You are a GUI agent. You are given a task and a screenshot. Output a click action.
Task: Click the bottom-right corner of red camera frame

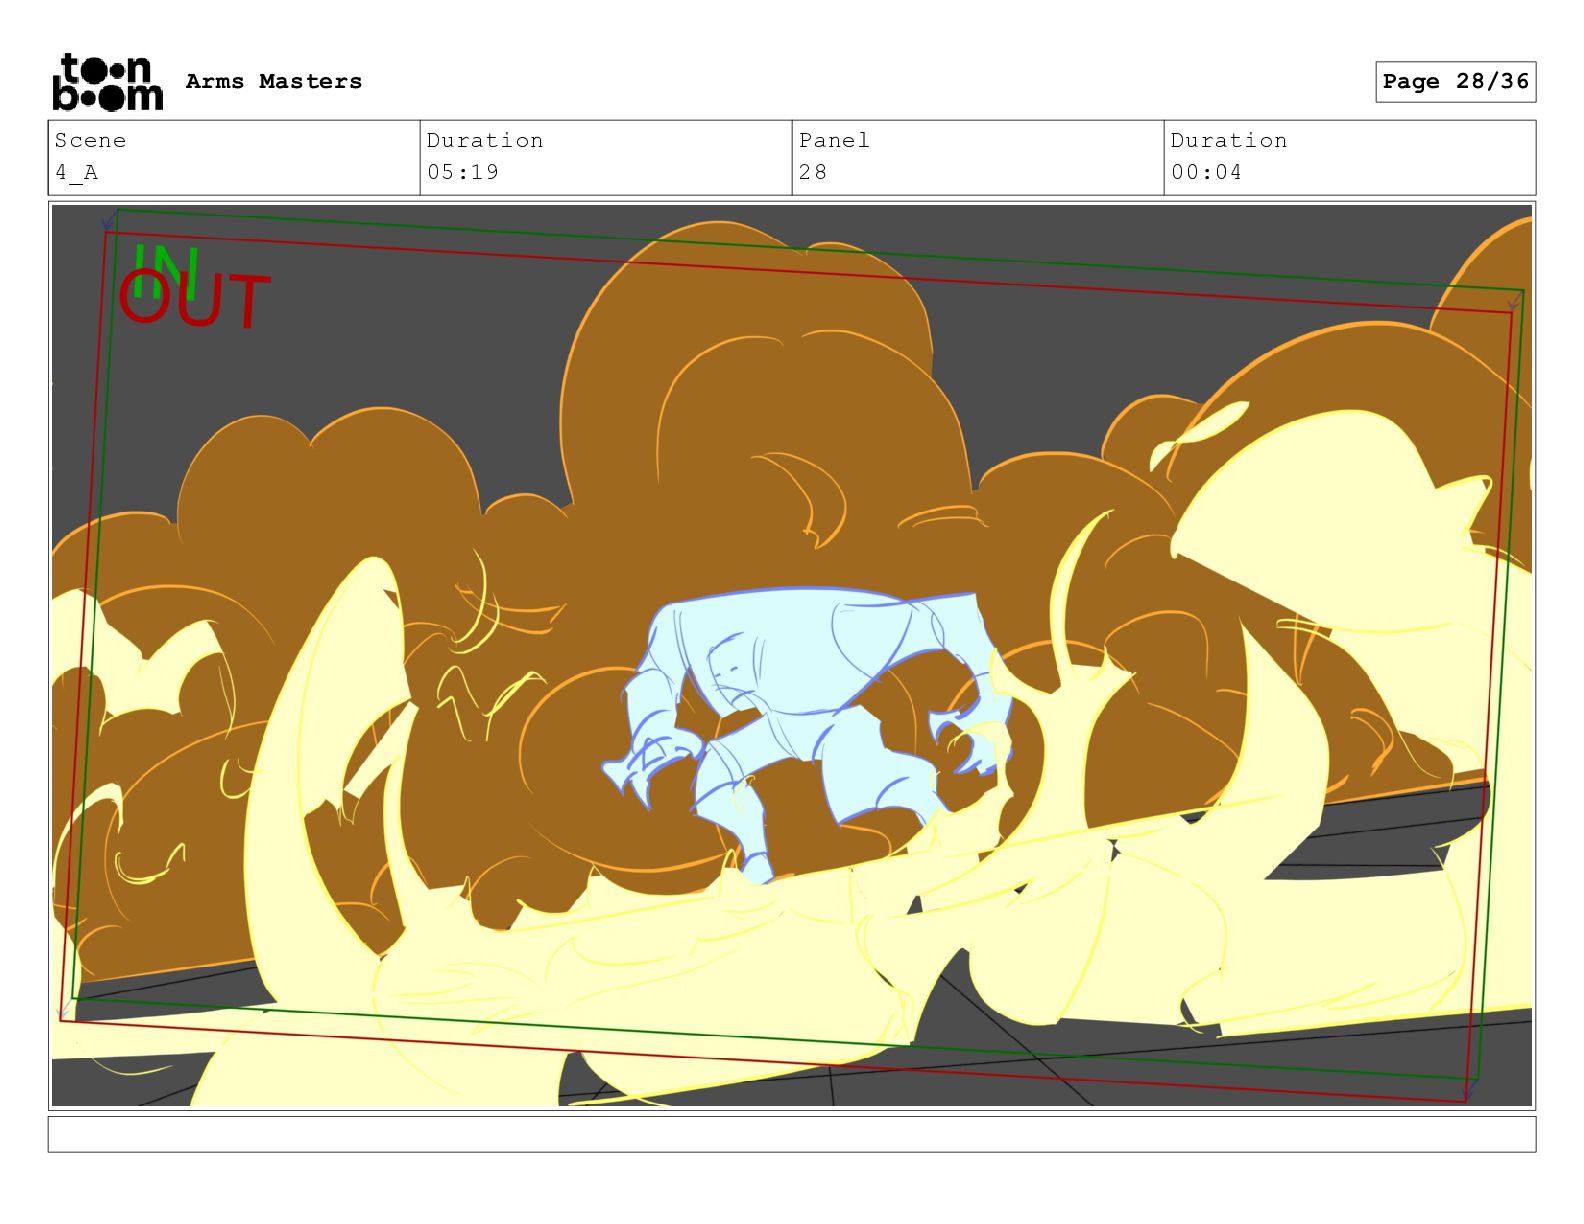(x=1467, y=1101)
